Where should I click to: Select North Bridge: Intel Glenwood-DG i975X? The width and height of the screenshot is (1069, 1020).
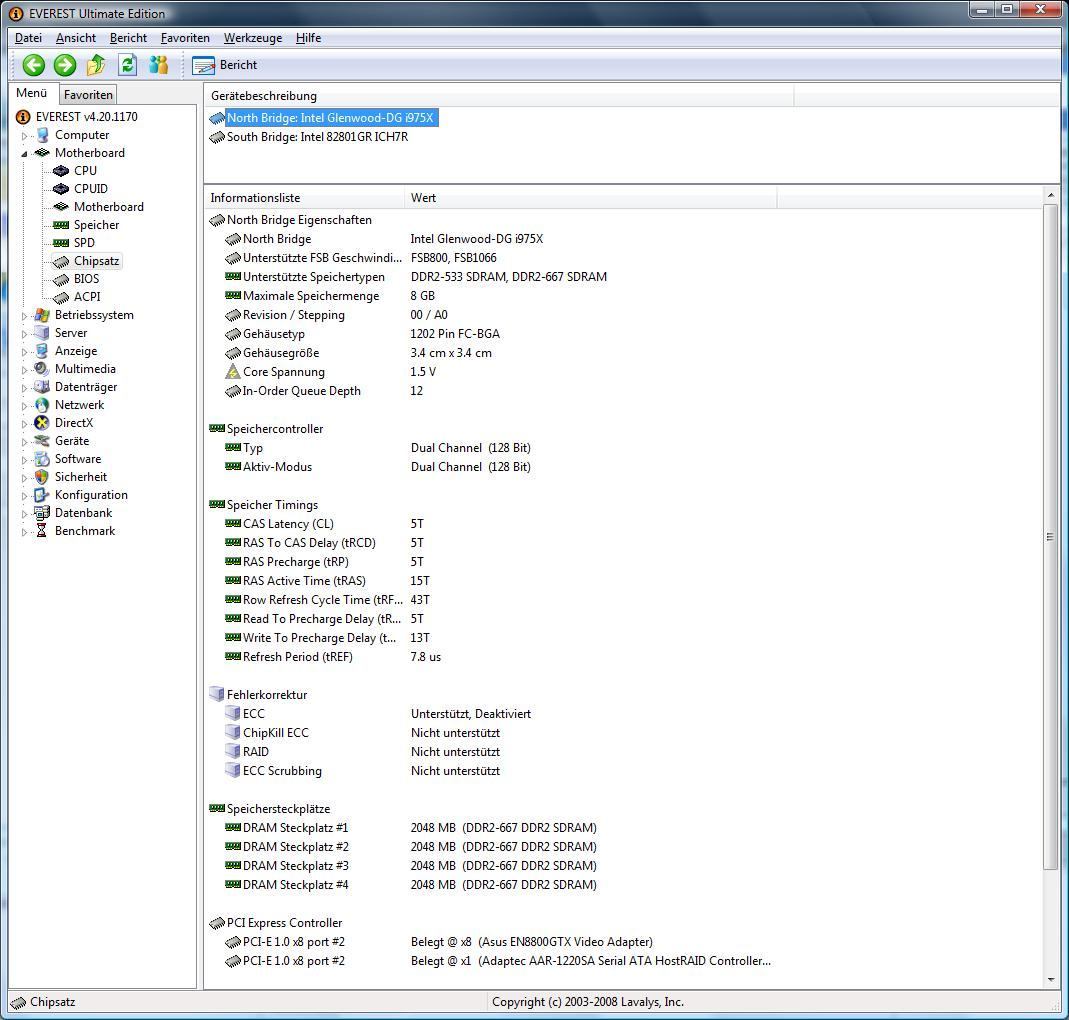330,118
